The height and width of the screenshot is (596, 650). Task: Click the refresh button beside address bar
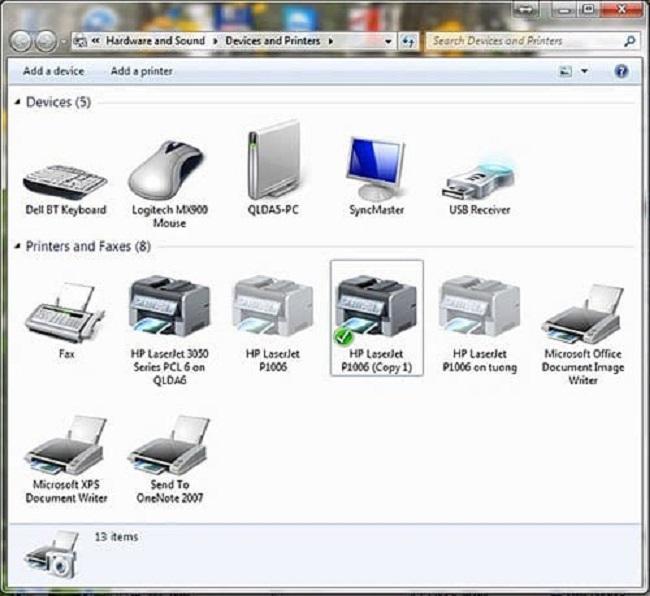[x=408, y=41]
